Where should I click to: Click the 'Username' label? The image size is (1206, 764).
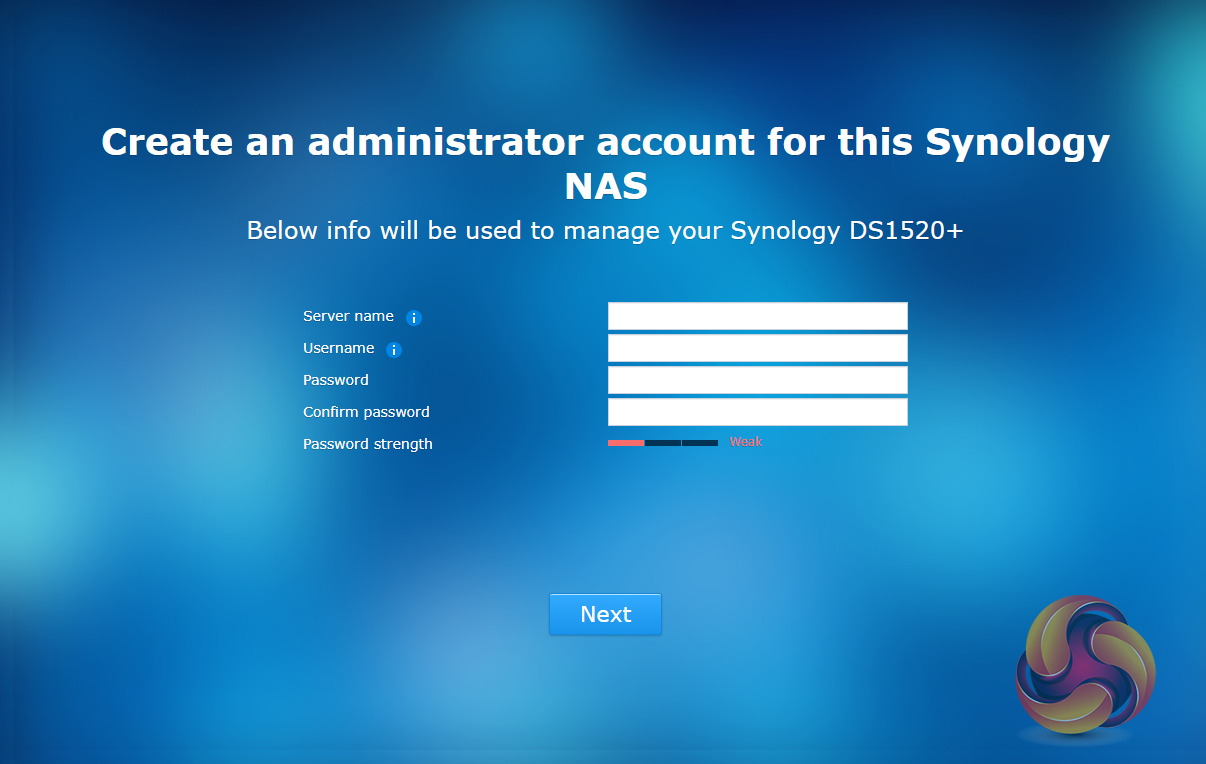point(339,348)
